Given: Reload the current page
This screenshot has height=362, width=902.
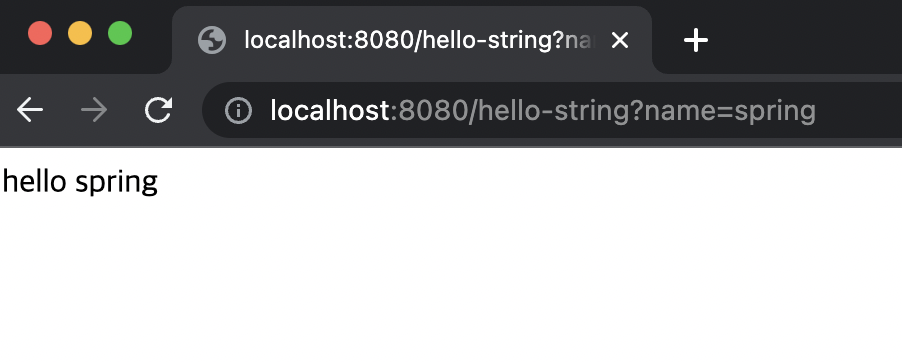Looking at the screenshot, I should click(x=158, y=110).
